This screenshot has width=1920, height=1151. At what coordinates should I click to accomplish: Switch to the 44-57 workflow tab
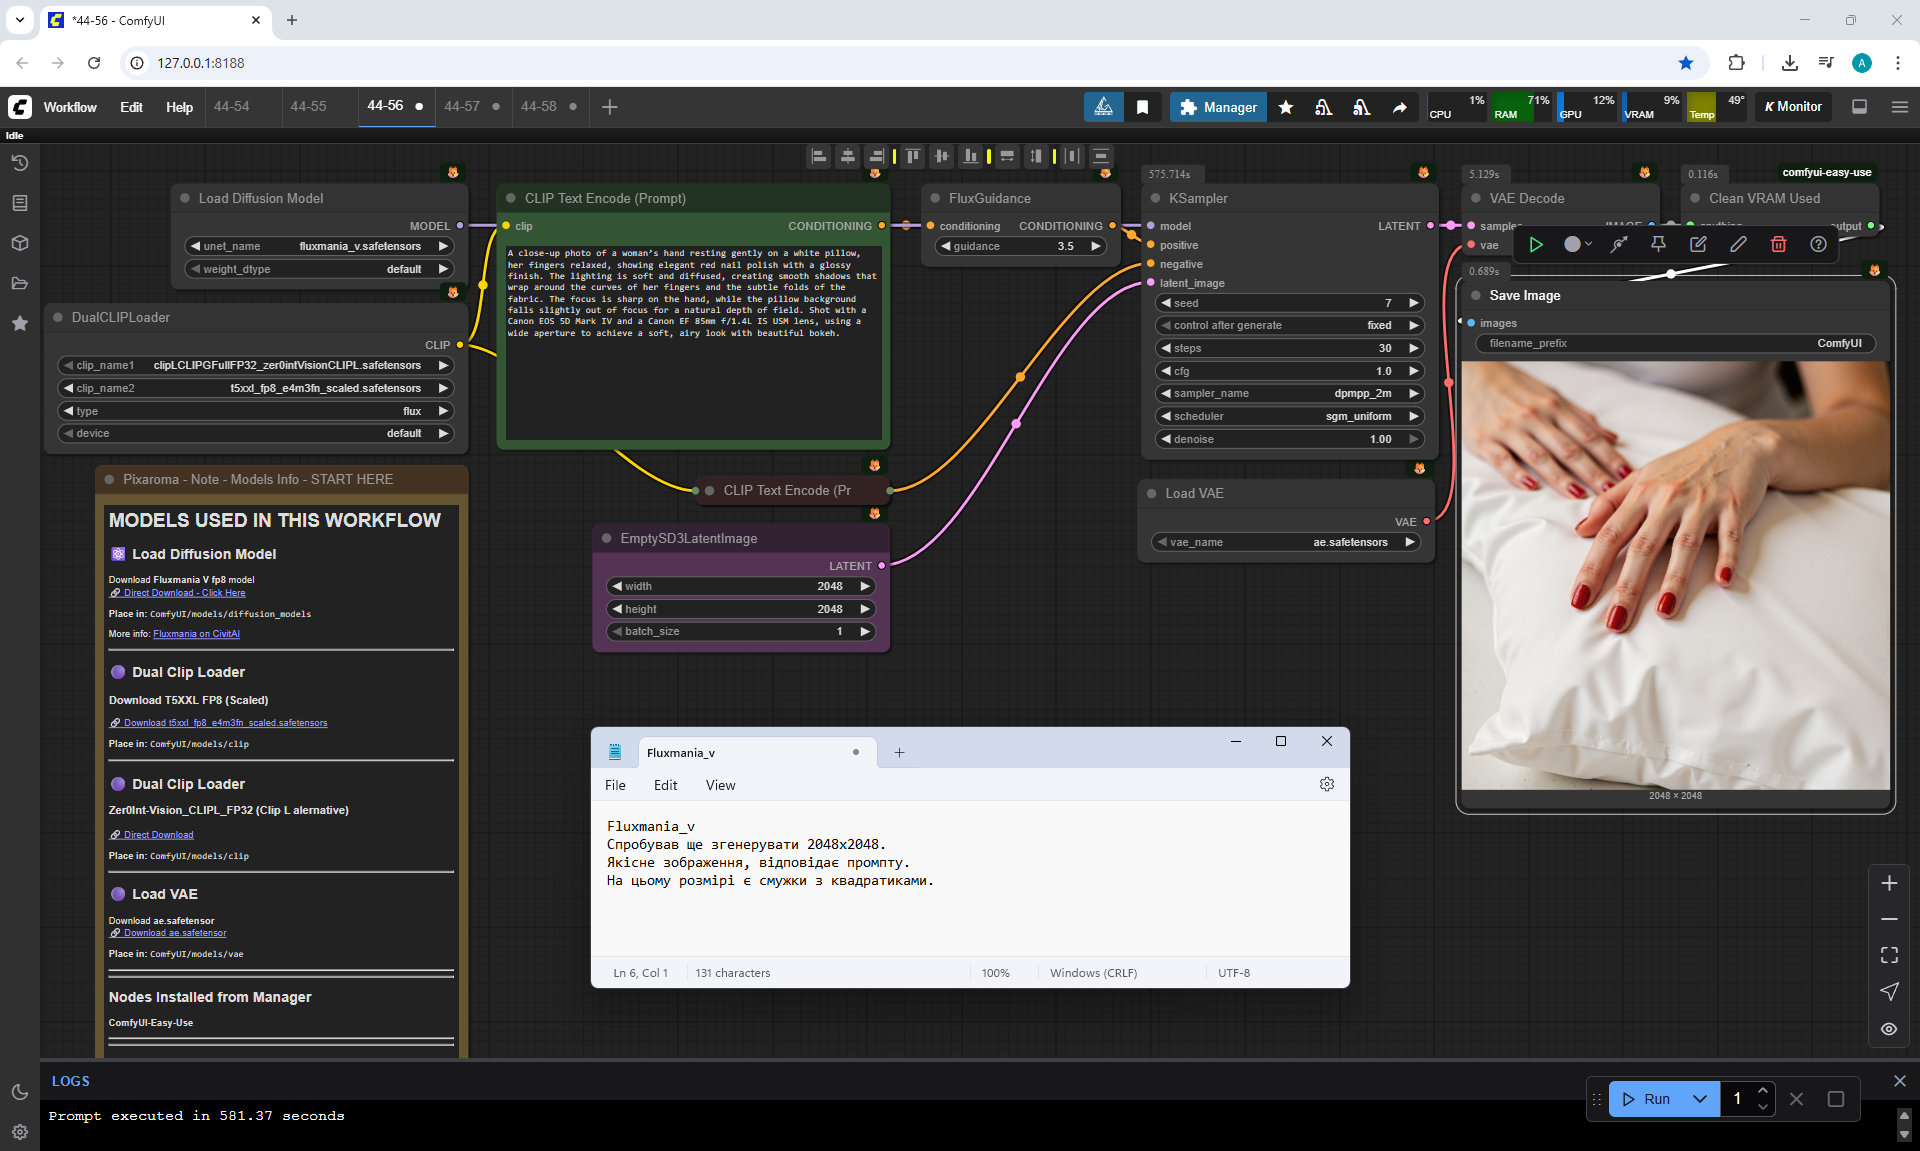coord(462,106)
